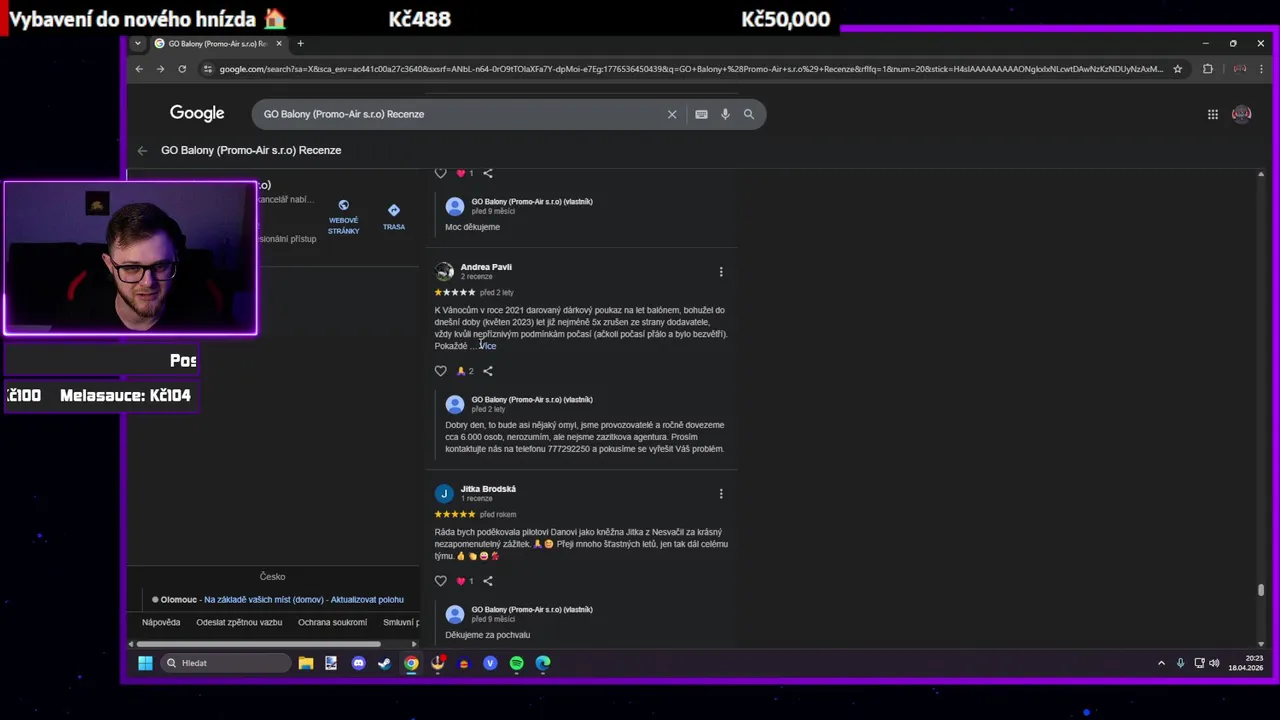The width and height of the screenshot is (1280, 720).
Task: Open Jitka Brodská reviewer profile name
Action: [x=488, y=489]
